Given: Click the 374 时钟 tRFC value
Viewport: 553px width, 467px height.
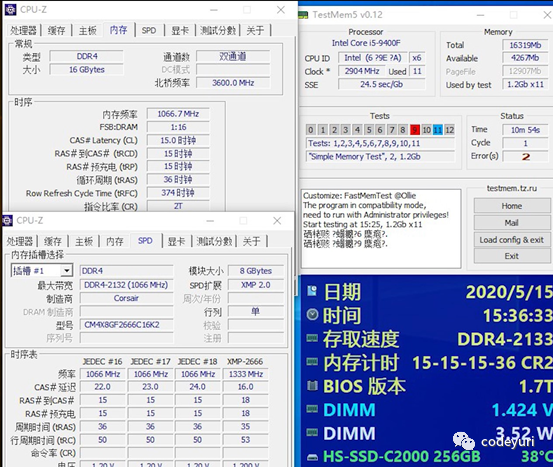Looking at the screenshot, I should click(178, 193).
